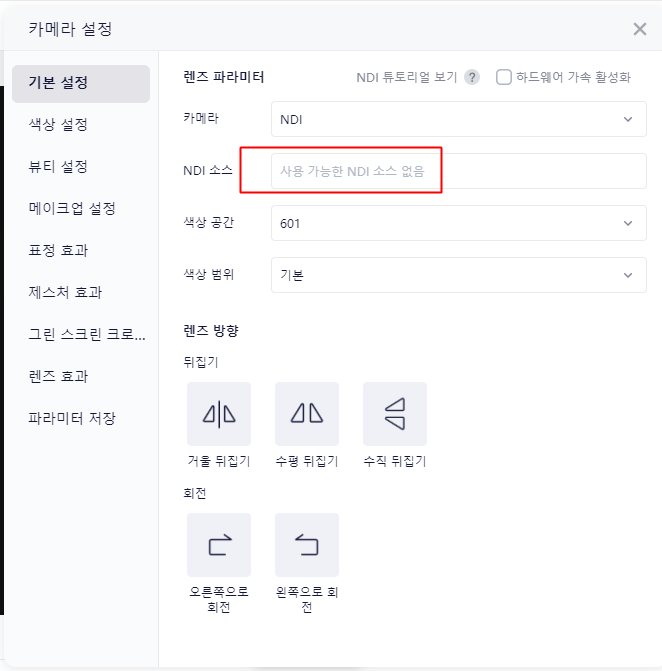The image size is (662, 671).
Task: Click the 수직 뒤집기 vertical flip icon
Action: 395,414
